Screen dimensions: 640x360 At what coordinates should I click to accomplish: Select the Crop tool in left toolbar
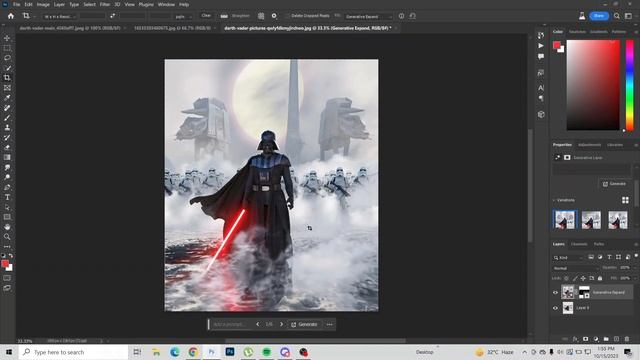point(7,78)
